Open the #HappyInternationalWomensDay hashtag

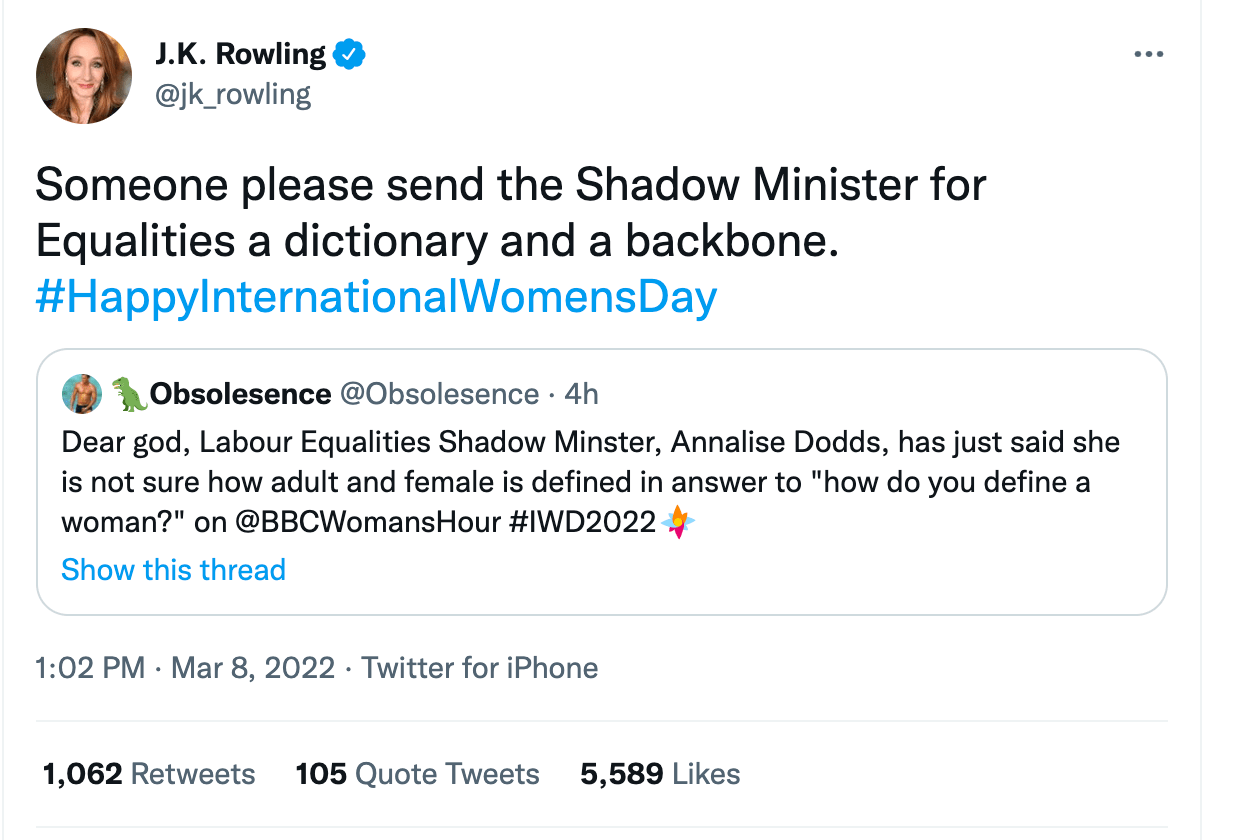374,296
